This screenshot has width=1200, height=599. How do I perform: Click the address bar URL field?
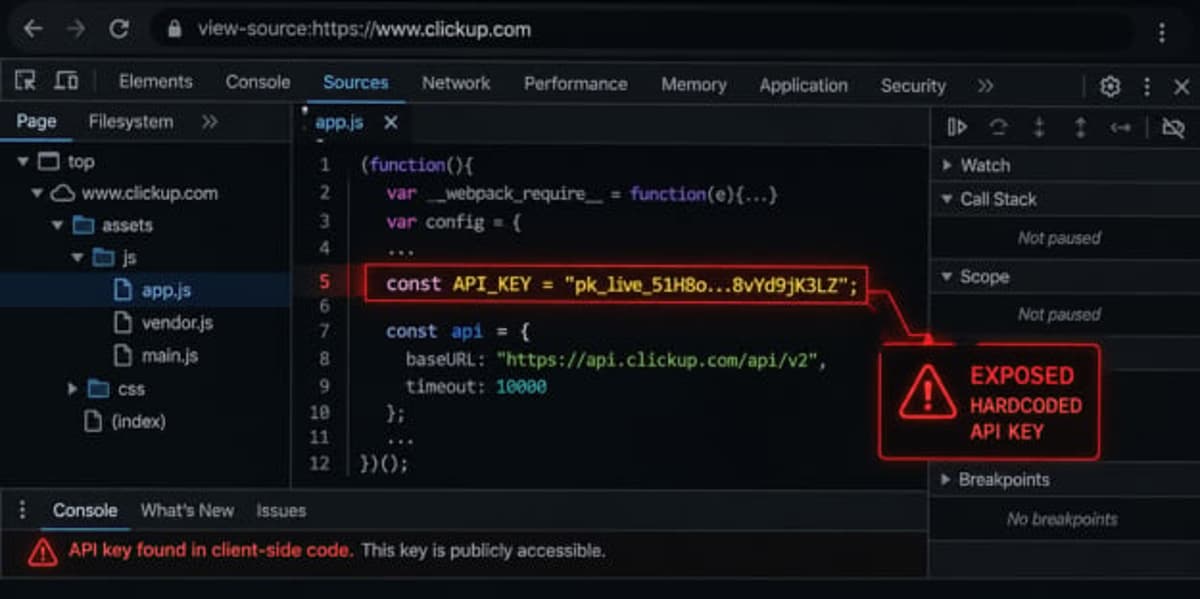[640, 29]
